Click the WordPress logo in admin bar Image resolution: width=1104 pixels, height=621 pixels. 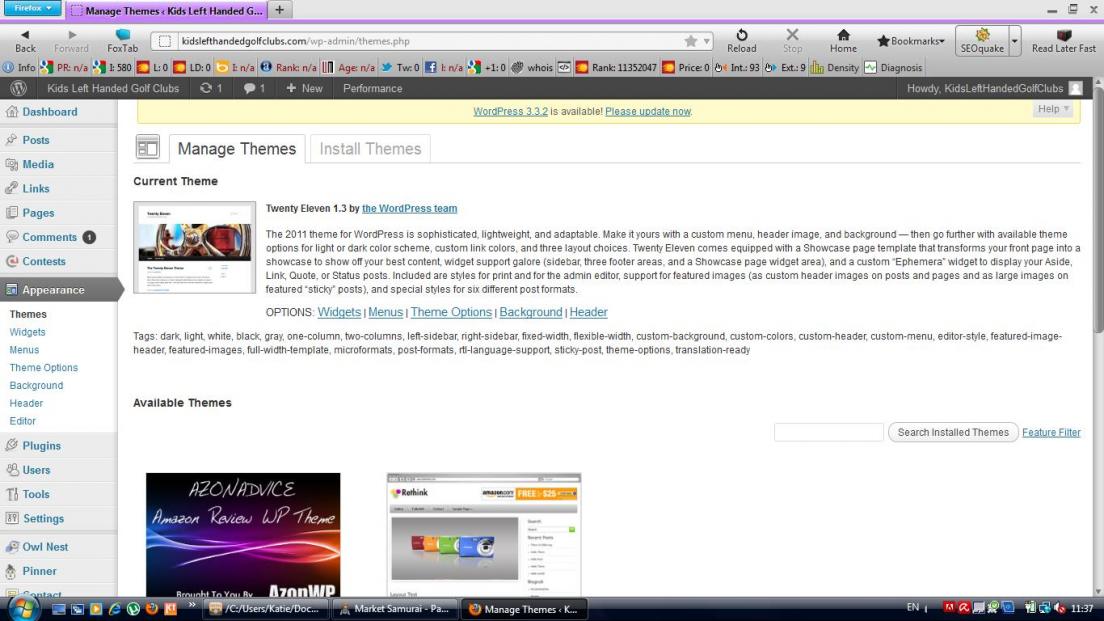coord(19,88)
